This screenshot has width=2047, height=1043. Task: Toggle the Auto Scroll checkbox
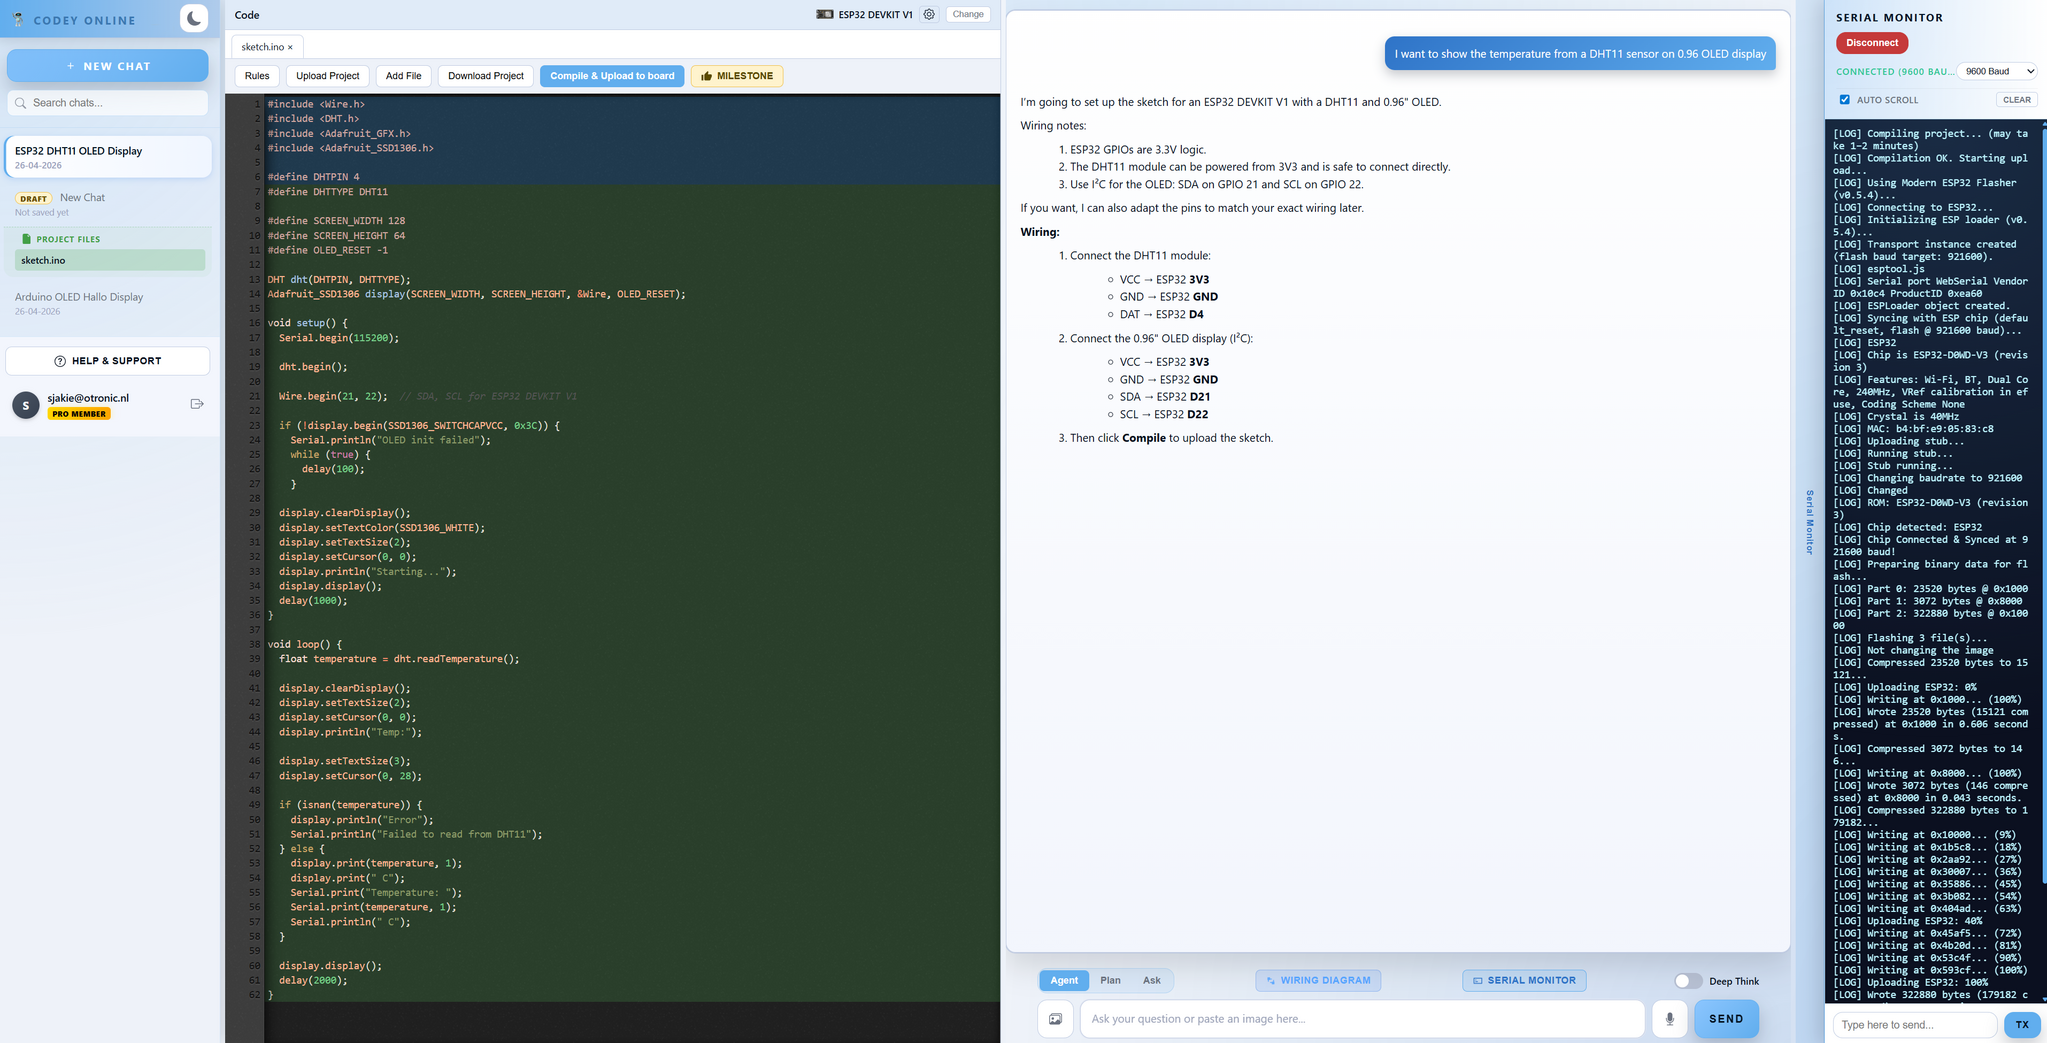[1845, 100]
